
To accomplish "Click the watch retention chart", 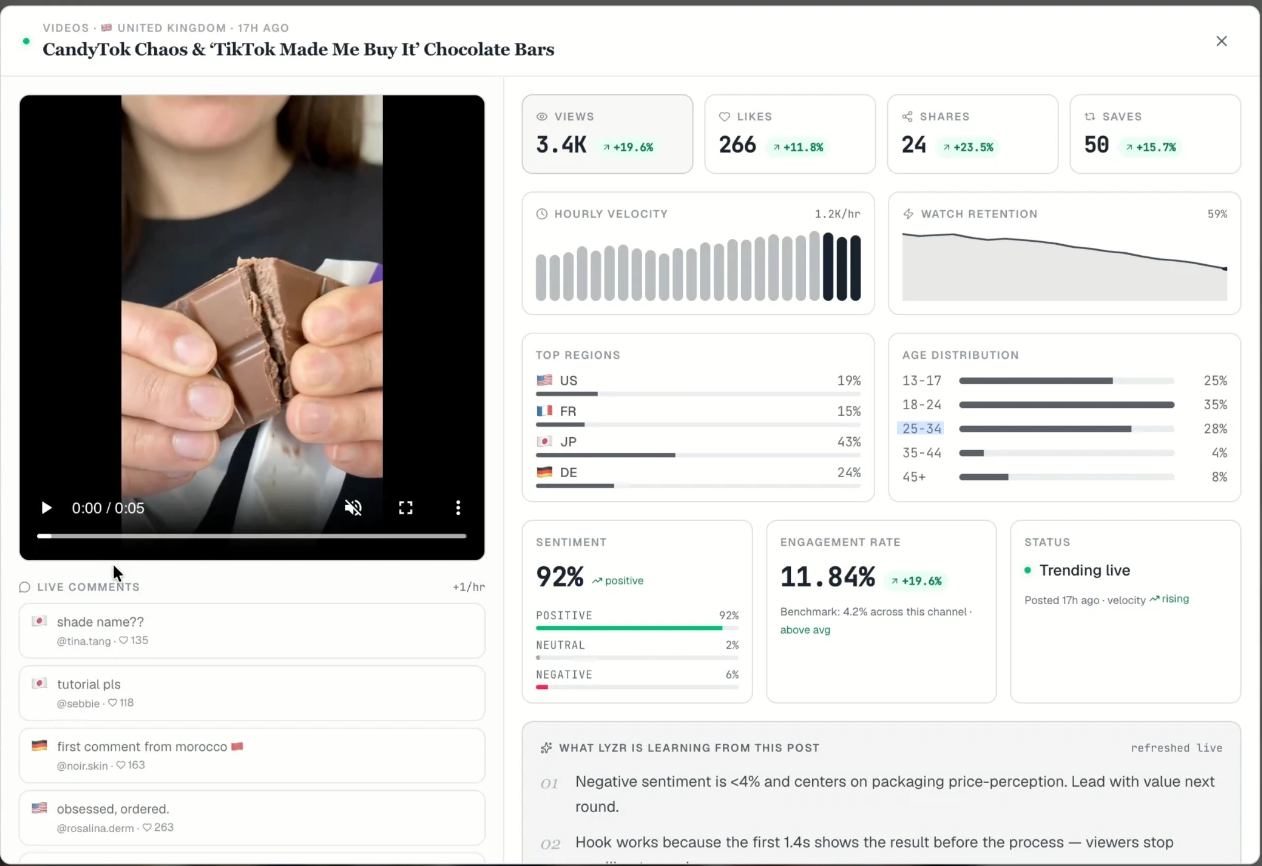I will [1065, 266].
